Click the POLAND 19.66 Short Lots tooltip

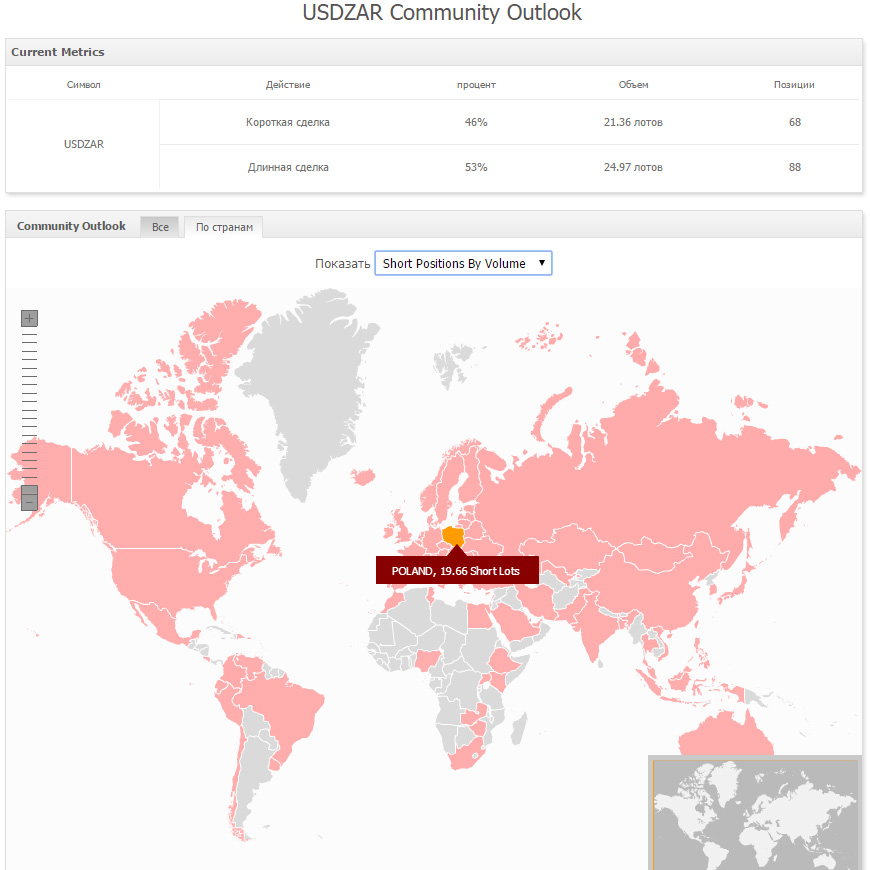tap(457, 570)
